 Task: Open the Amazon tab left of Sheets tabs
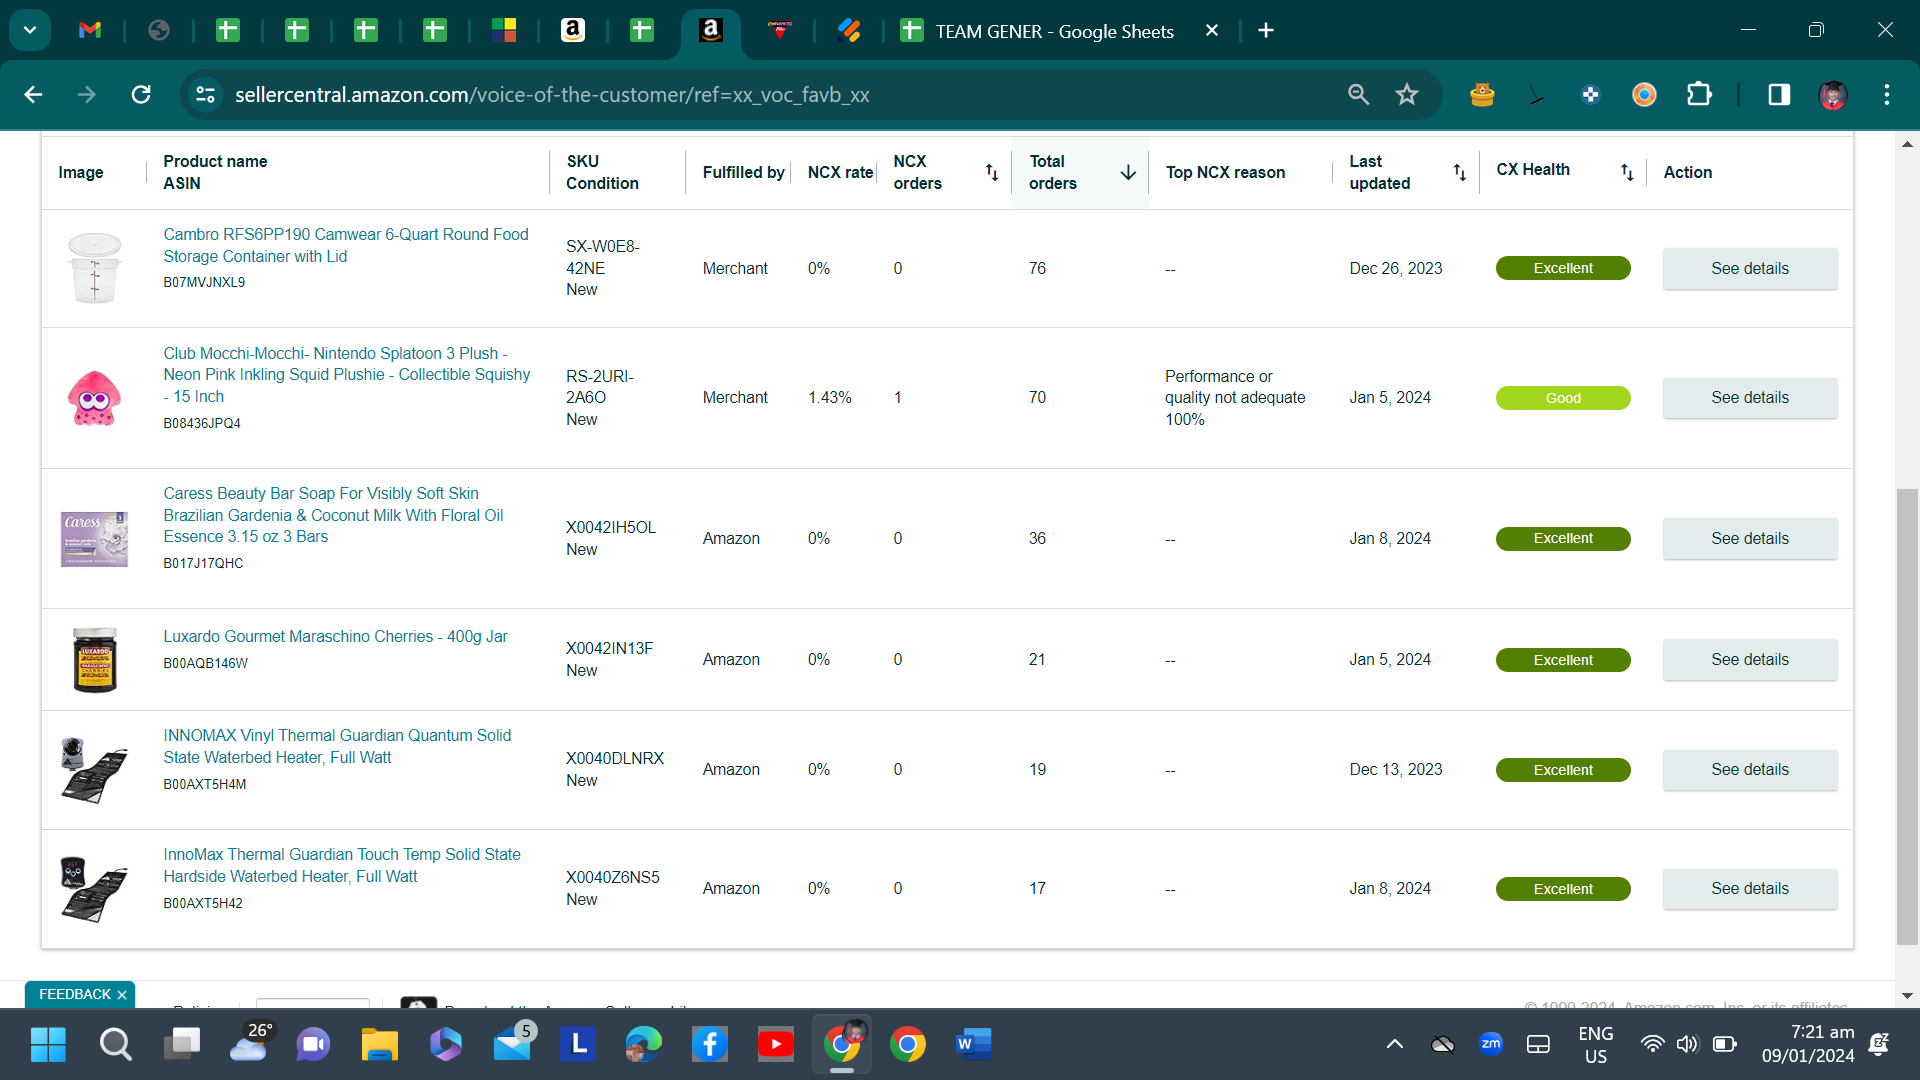point(573,31)
